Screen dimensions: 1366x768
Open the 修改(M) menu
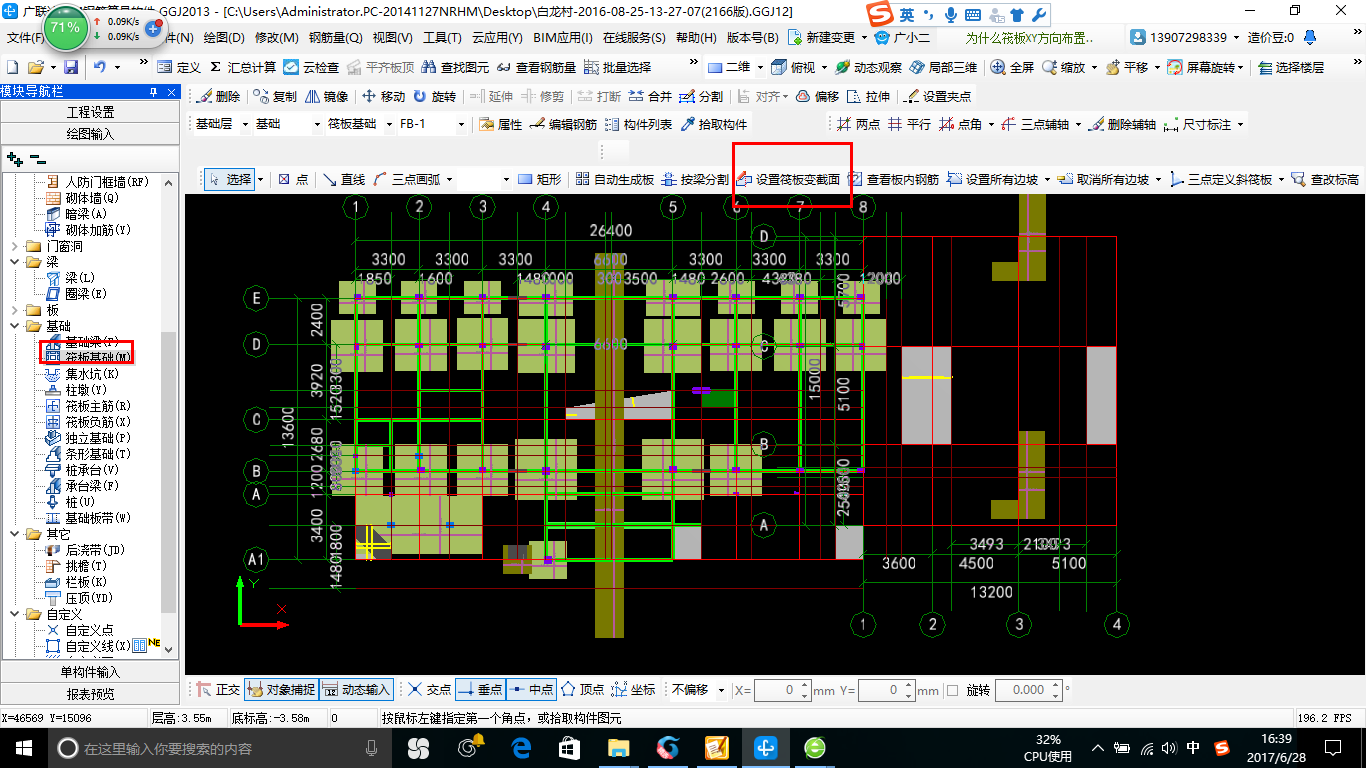(276, 38)
